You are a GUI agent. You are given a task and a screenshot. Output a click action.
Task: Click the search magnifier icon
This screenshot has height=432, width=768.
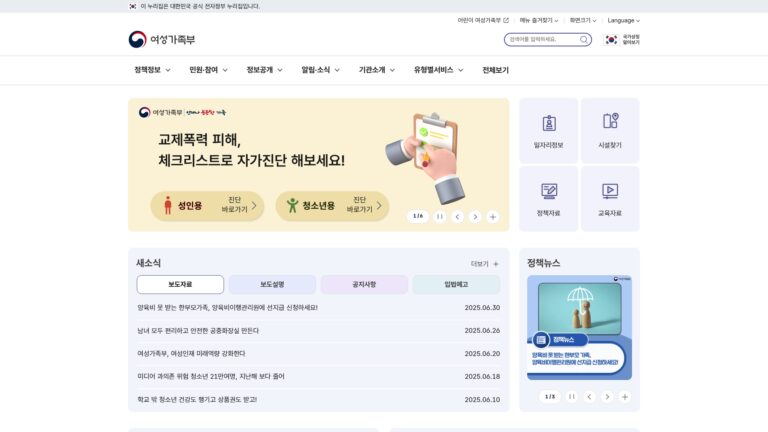(584, 40)
